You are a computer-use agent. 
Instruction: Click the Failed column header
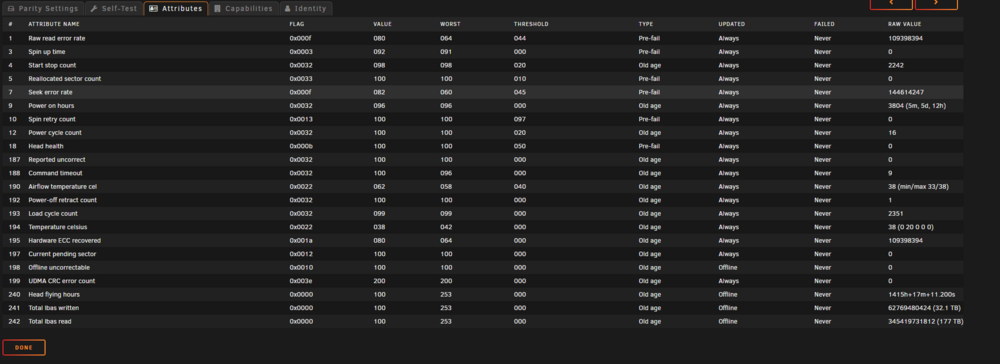pos(825,24)
